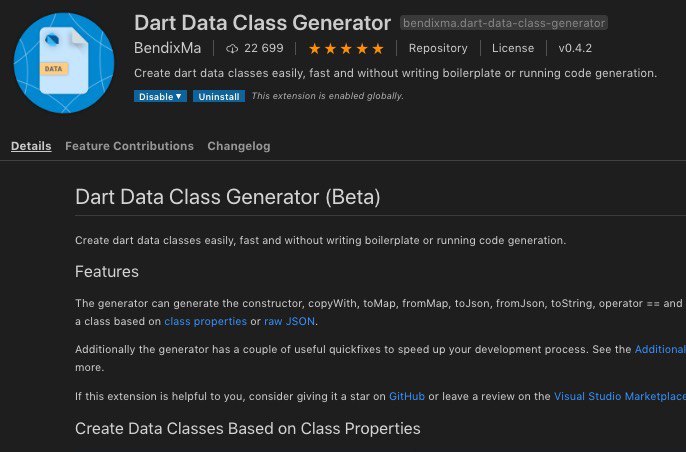Image resolution: width=686 pixels, height=452 pixels.
Task: Follow the 'class properties' link
Action: pyautogui.click(x=206, y=321)
